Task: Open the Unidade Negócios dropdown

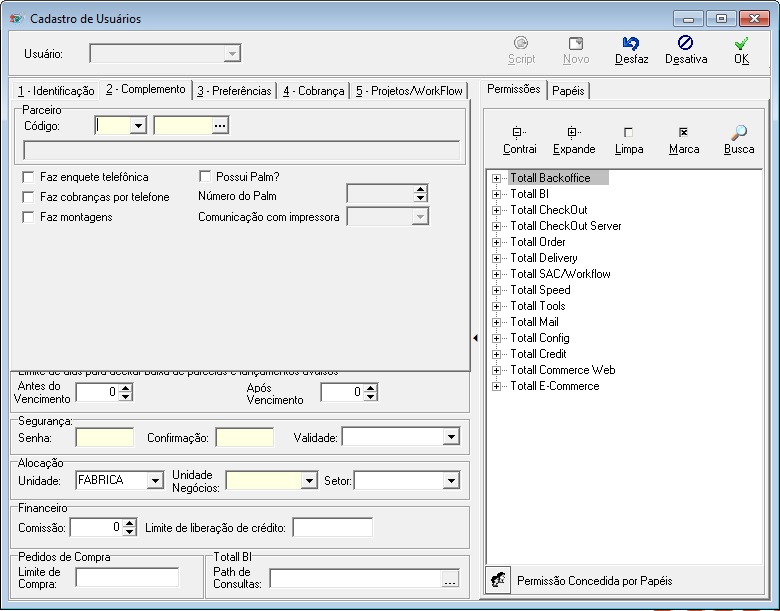Action: 309,481
